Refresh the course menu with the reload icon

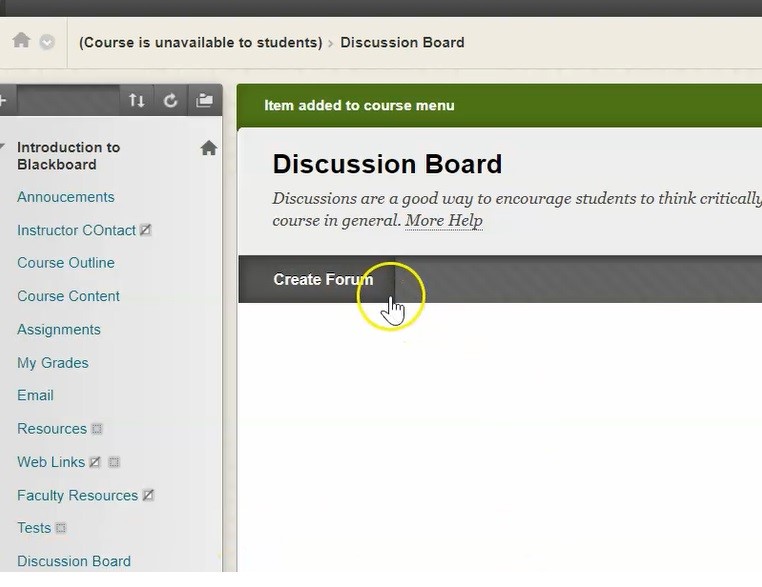[171, 100]
